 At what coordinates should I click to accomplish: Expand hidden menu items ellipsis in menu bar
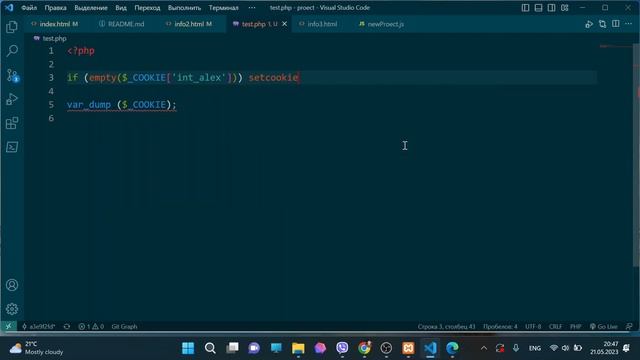click(x=252, y=8)
